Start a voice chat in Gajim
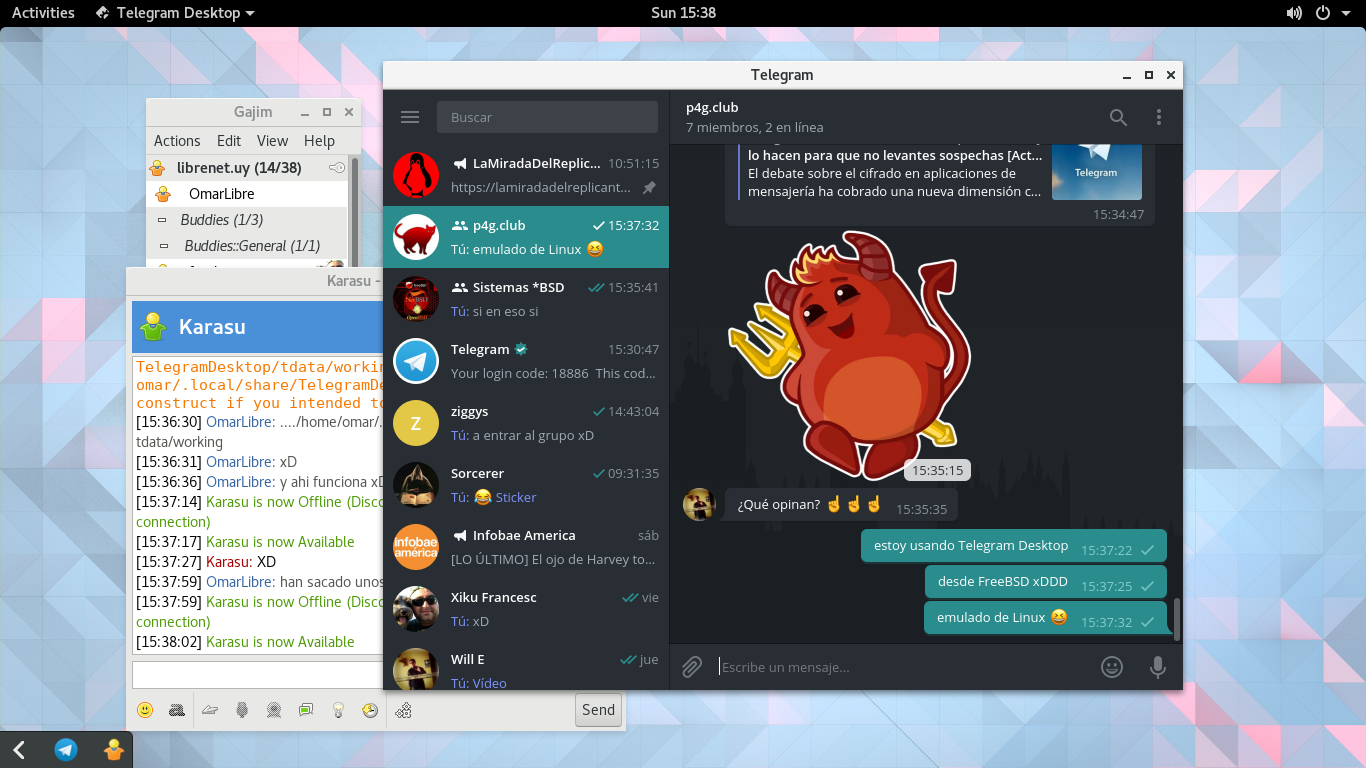 point(242,710)
